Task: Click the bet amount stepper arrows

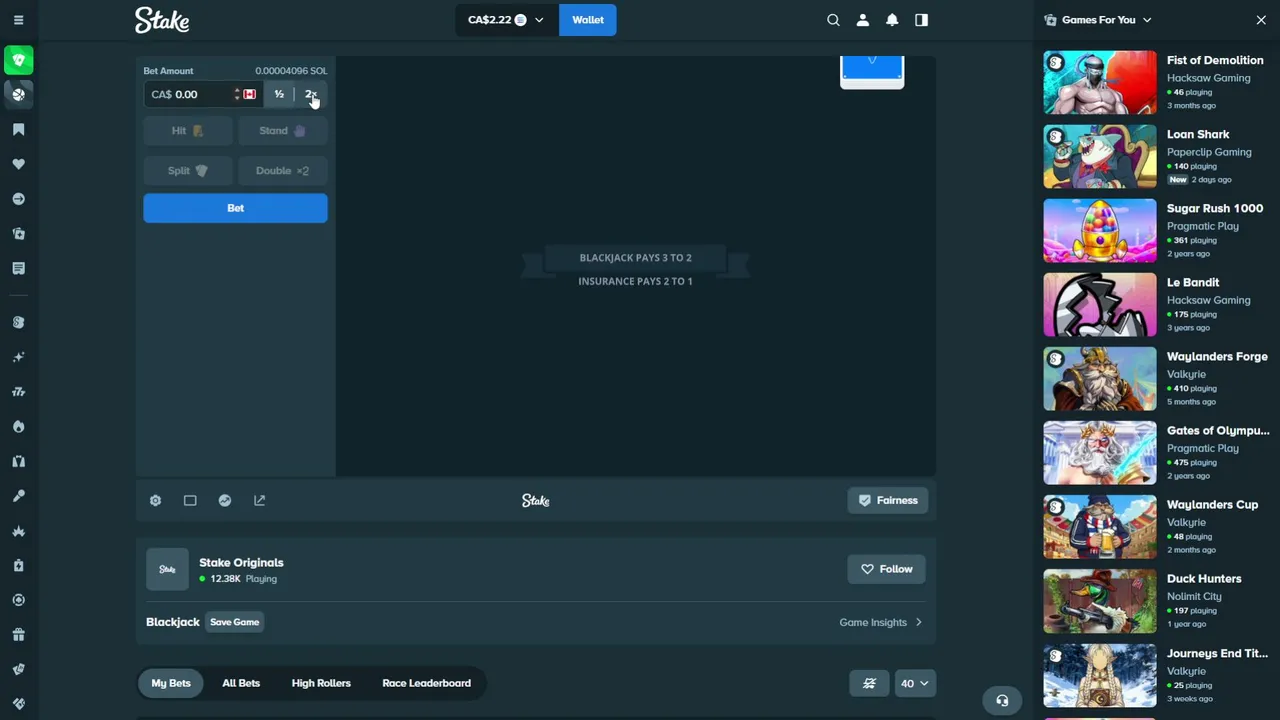Action: pyautogui.click(x=237, y=94)
